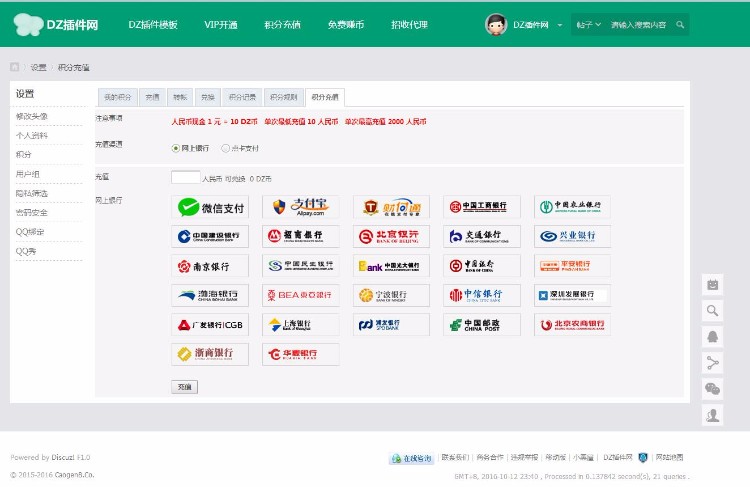
Task: Choose BEA (东亚银行) bank logo
Action: (300, 295)
